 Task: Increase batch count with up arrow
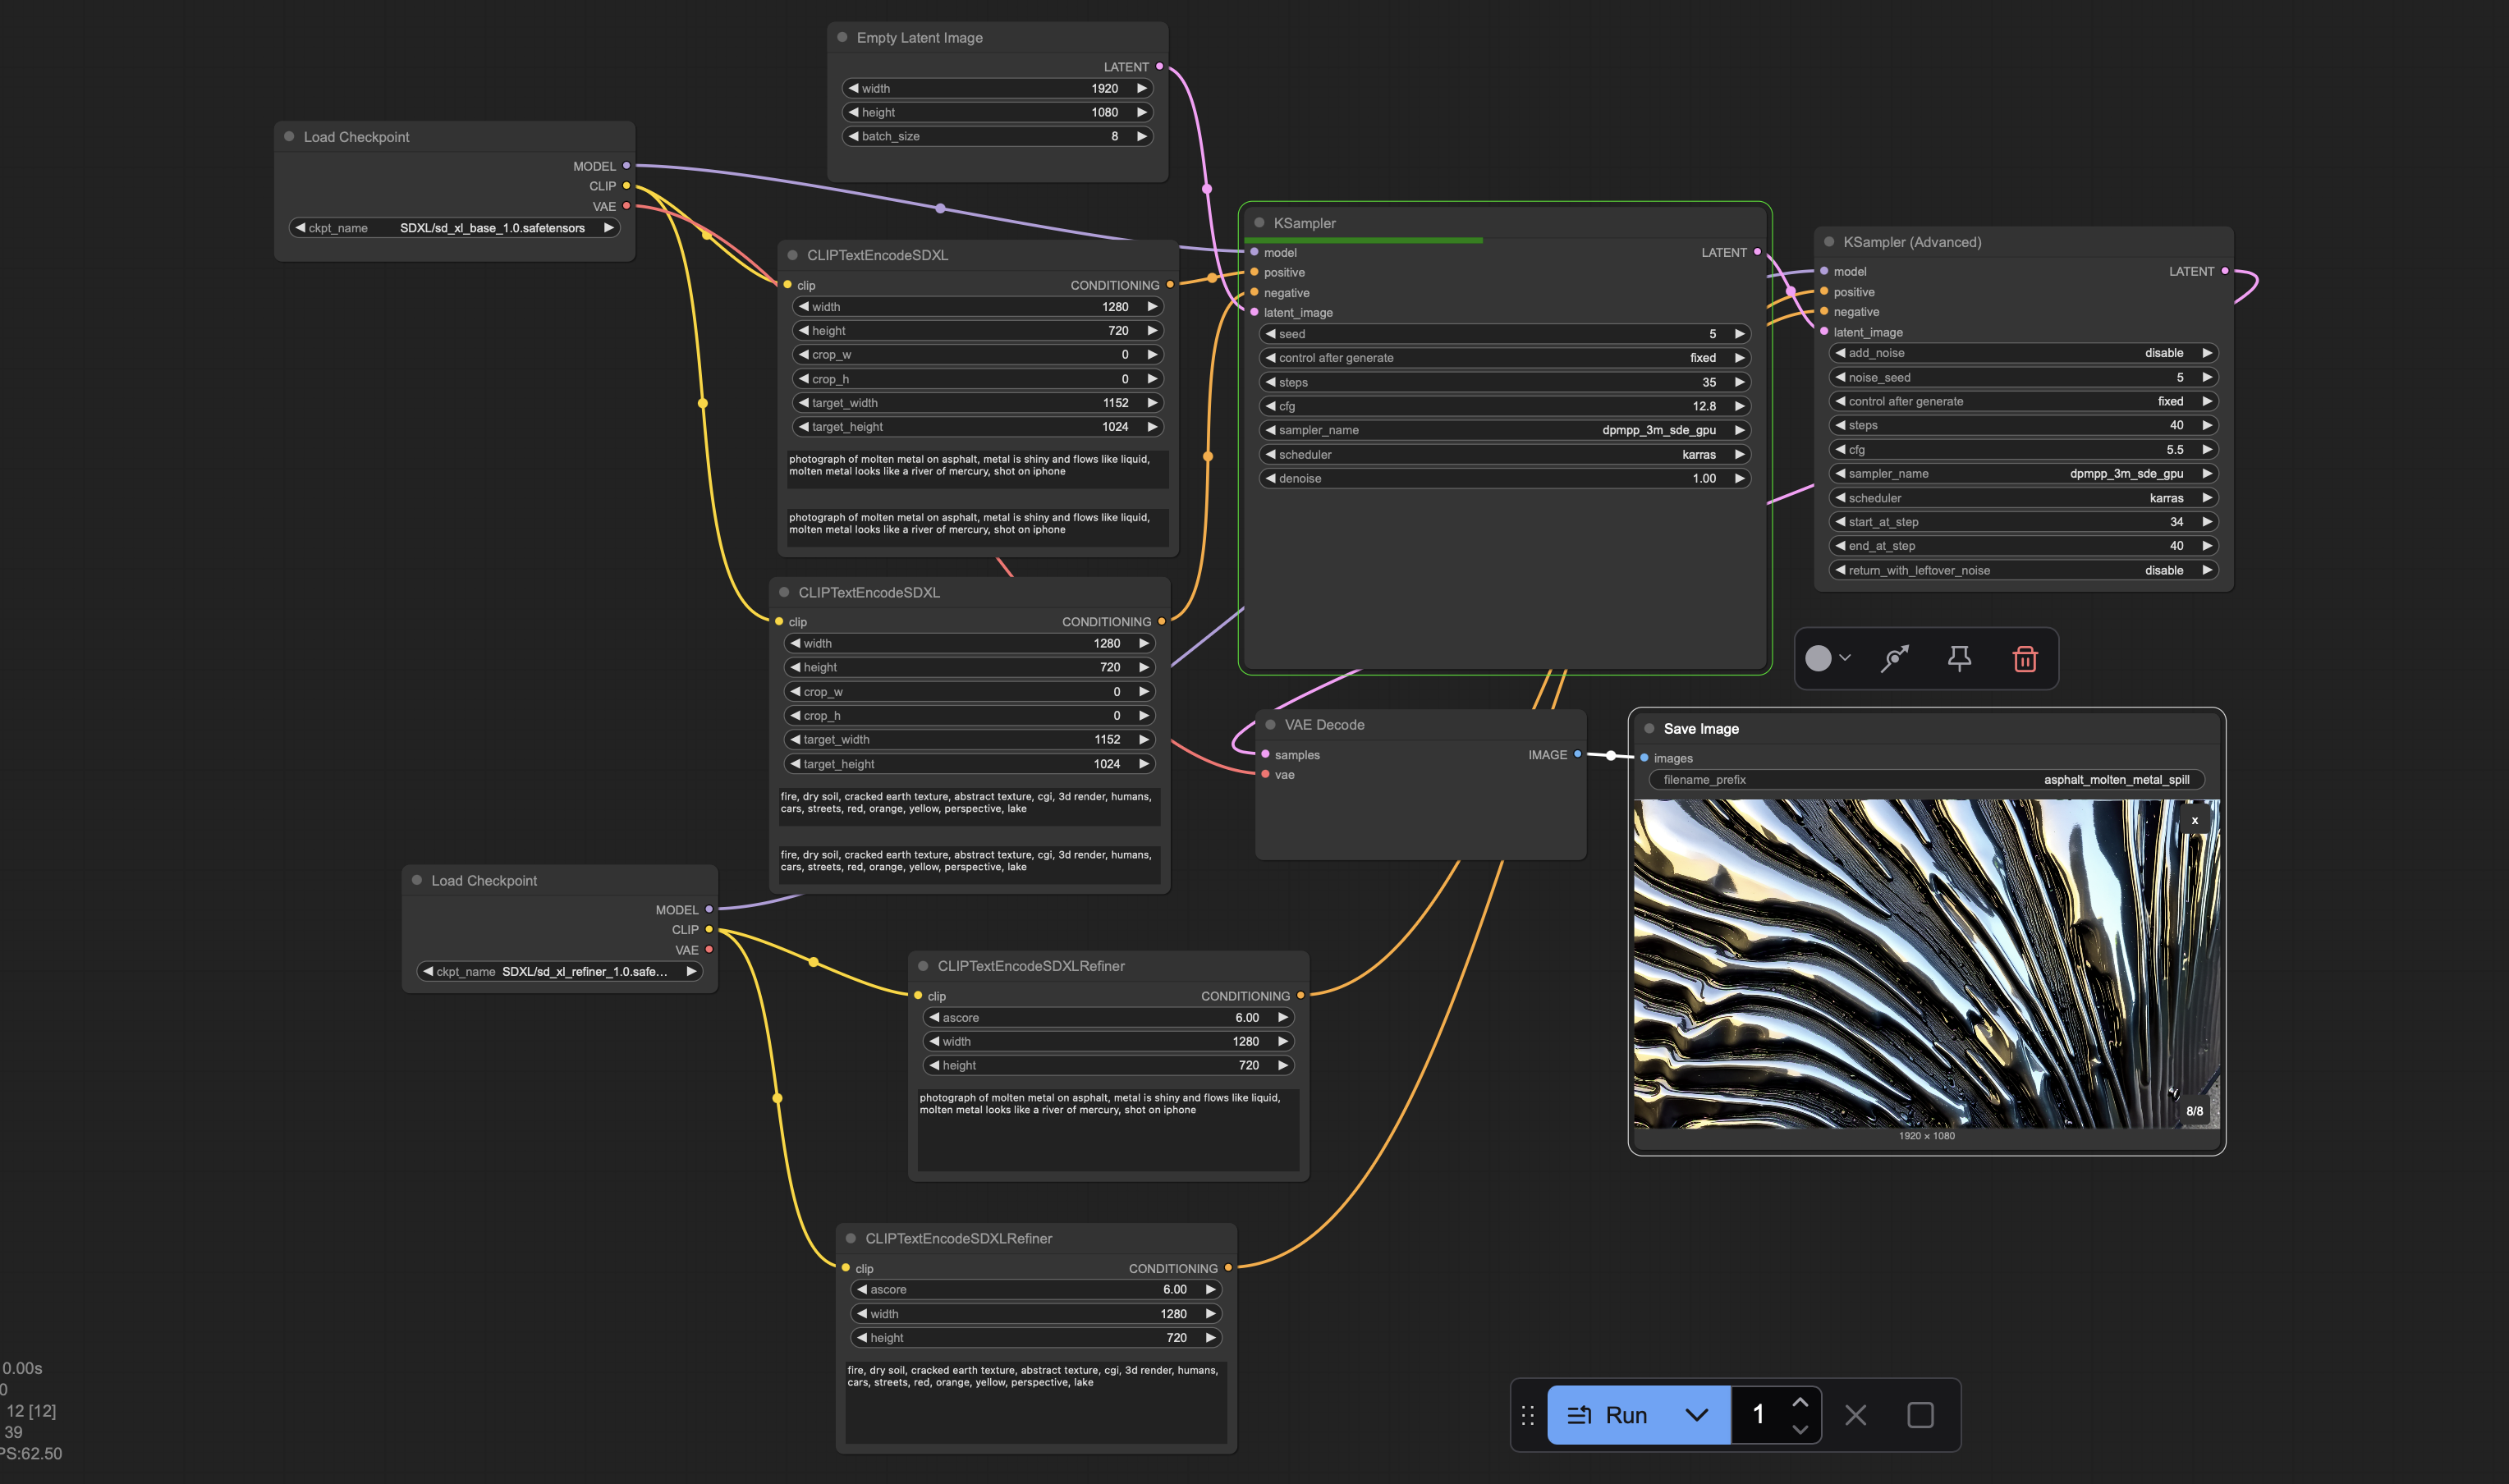1800,1402
